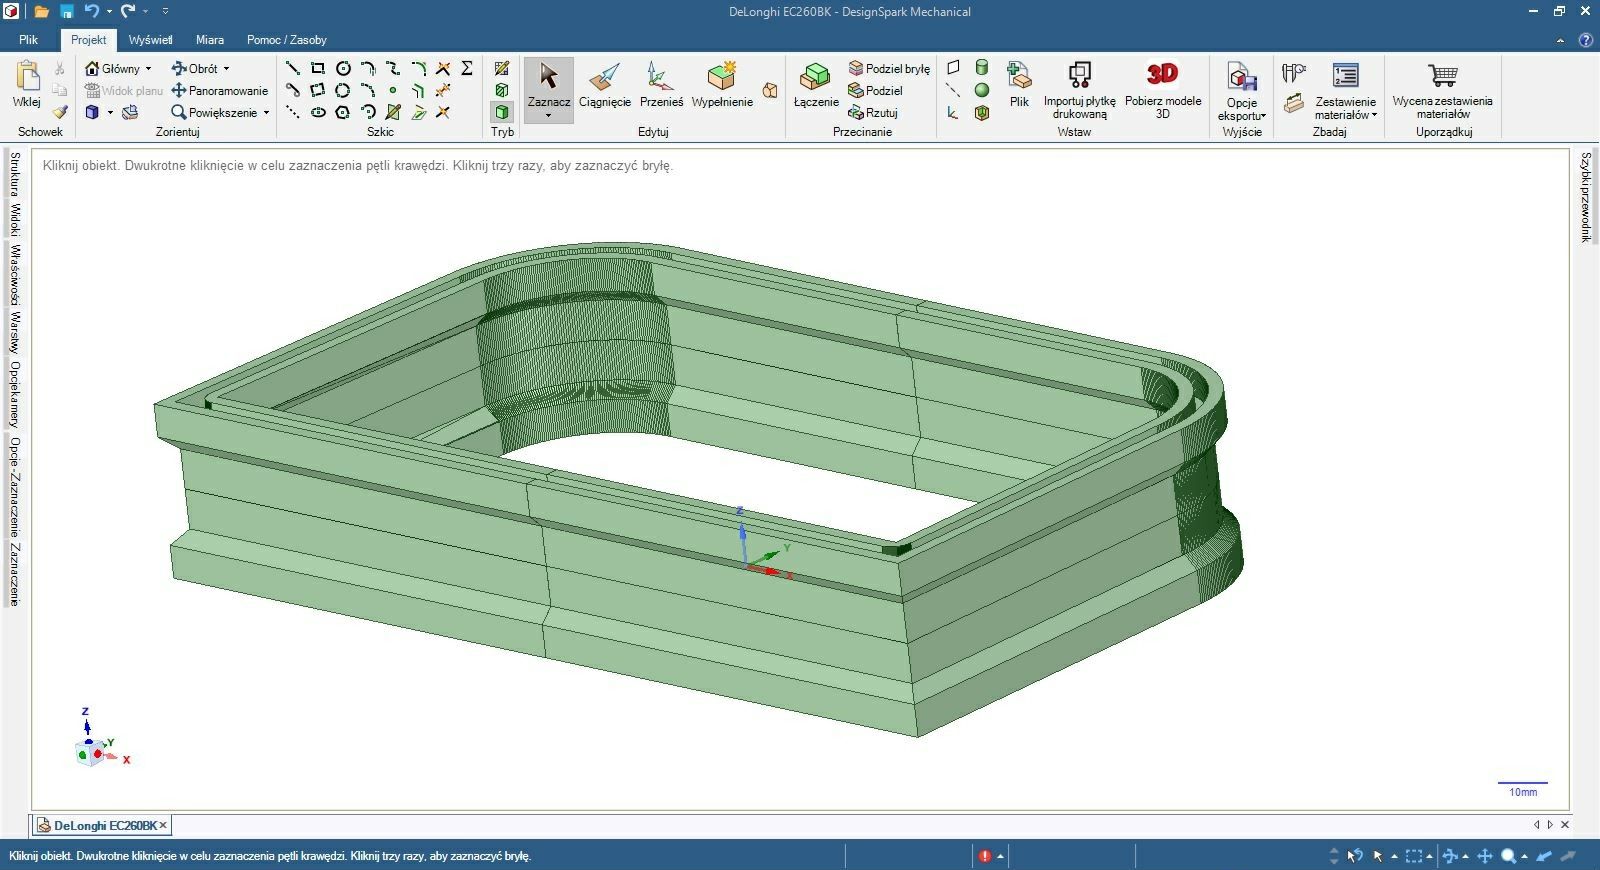This screenshot has width=1600, height=870.
Task: Toggle sketch mode in Tryb group
Action: [x=502, y=68]
